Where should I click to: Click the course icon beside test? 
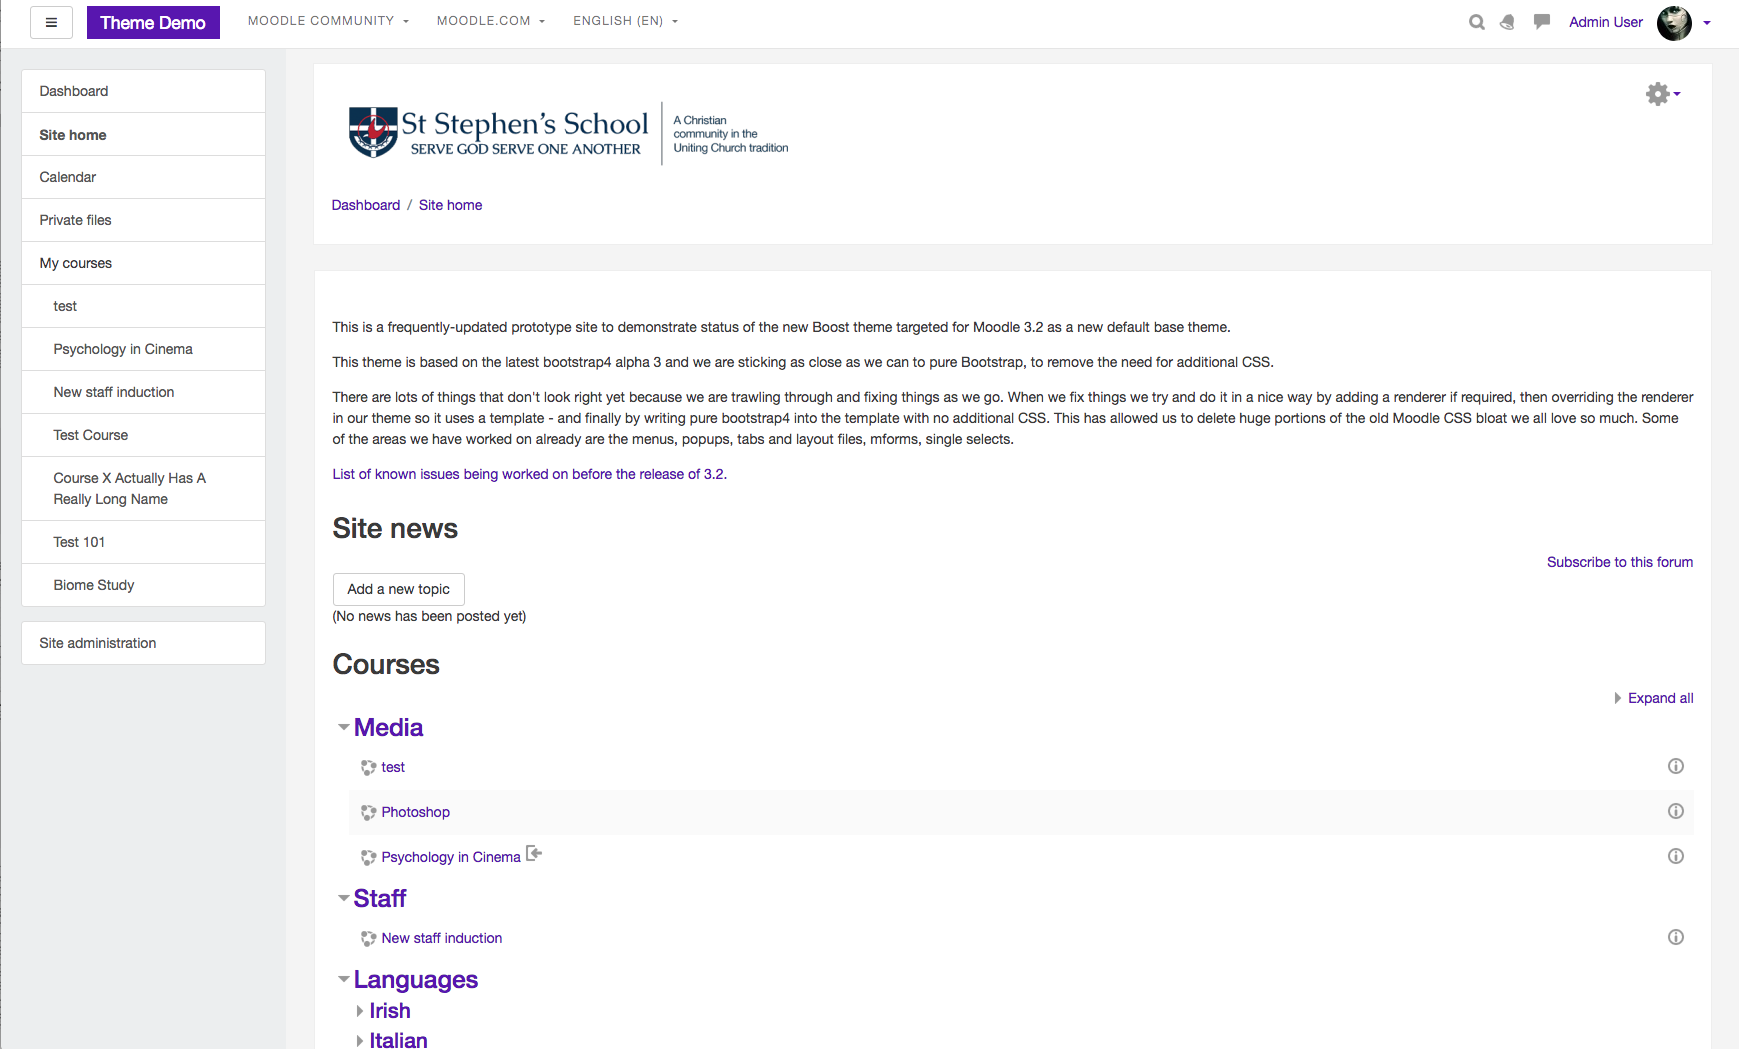point(368,767)
